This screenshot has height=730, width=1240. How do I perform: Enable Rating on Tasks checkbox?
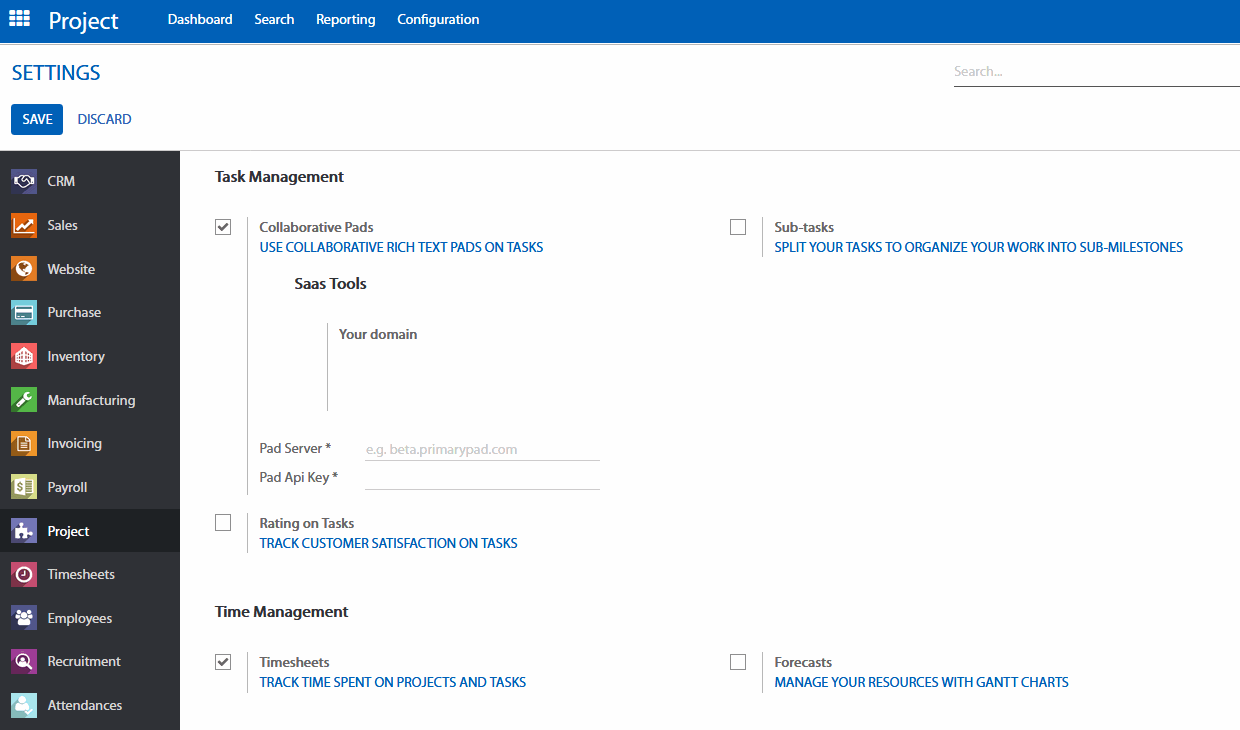point(223,523)
